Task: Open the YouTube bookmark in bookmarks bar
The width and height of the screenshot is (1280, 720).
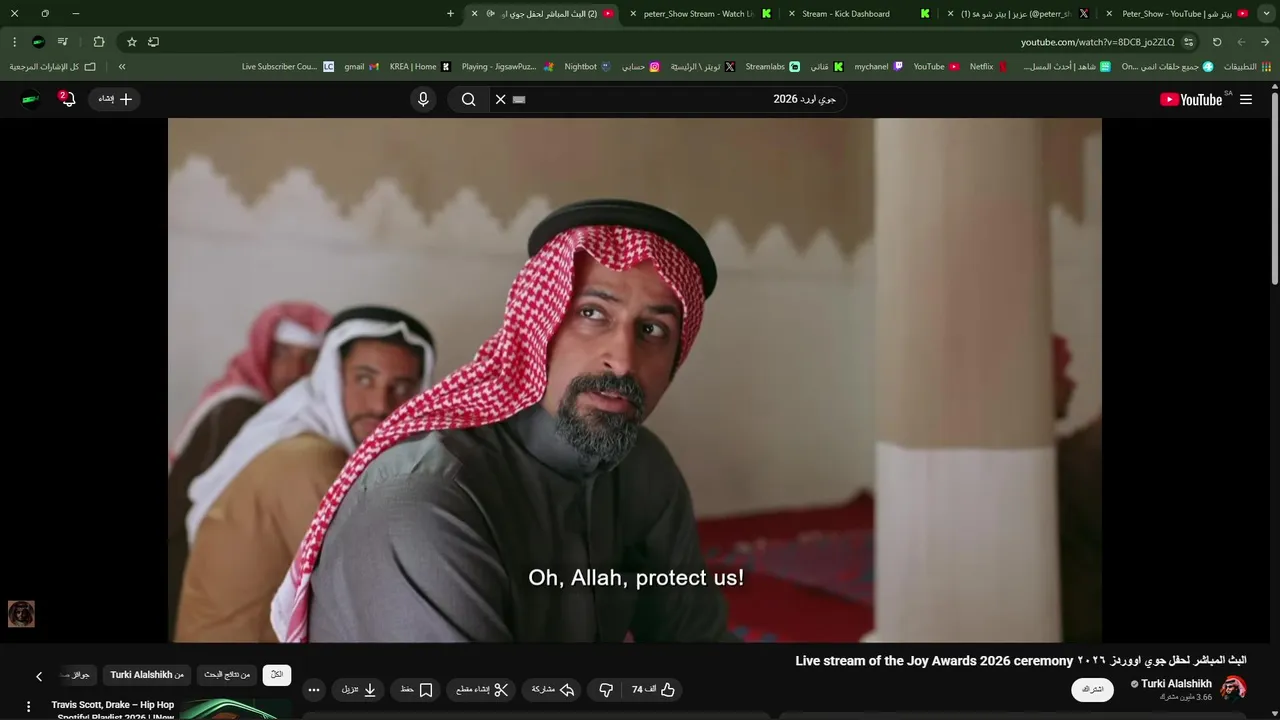Action: point(936,67)
